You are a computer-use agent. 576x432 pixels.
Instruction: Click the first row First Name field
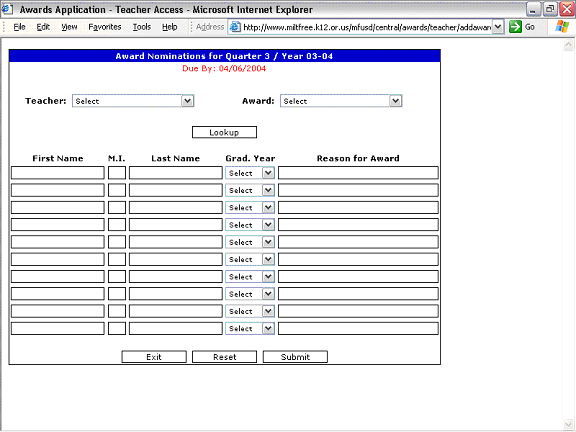pyautogui.click(x=58, y=173)
